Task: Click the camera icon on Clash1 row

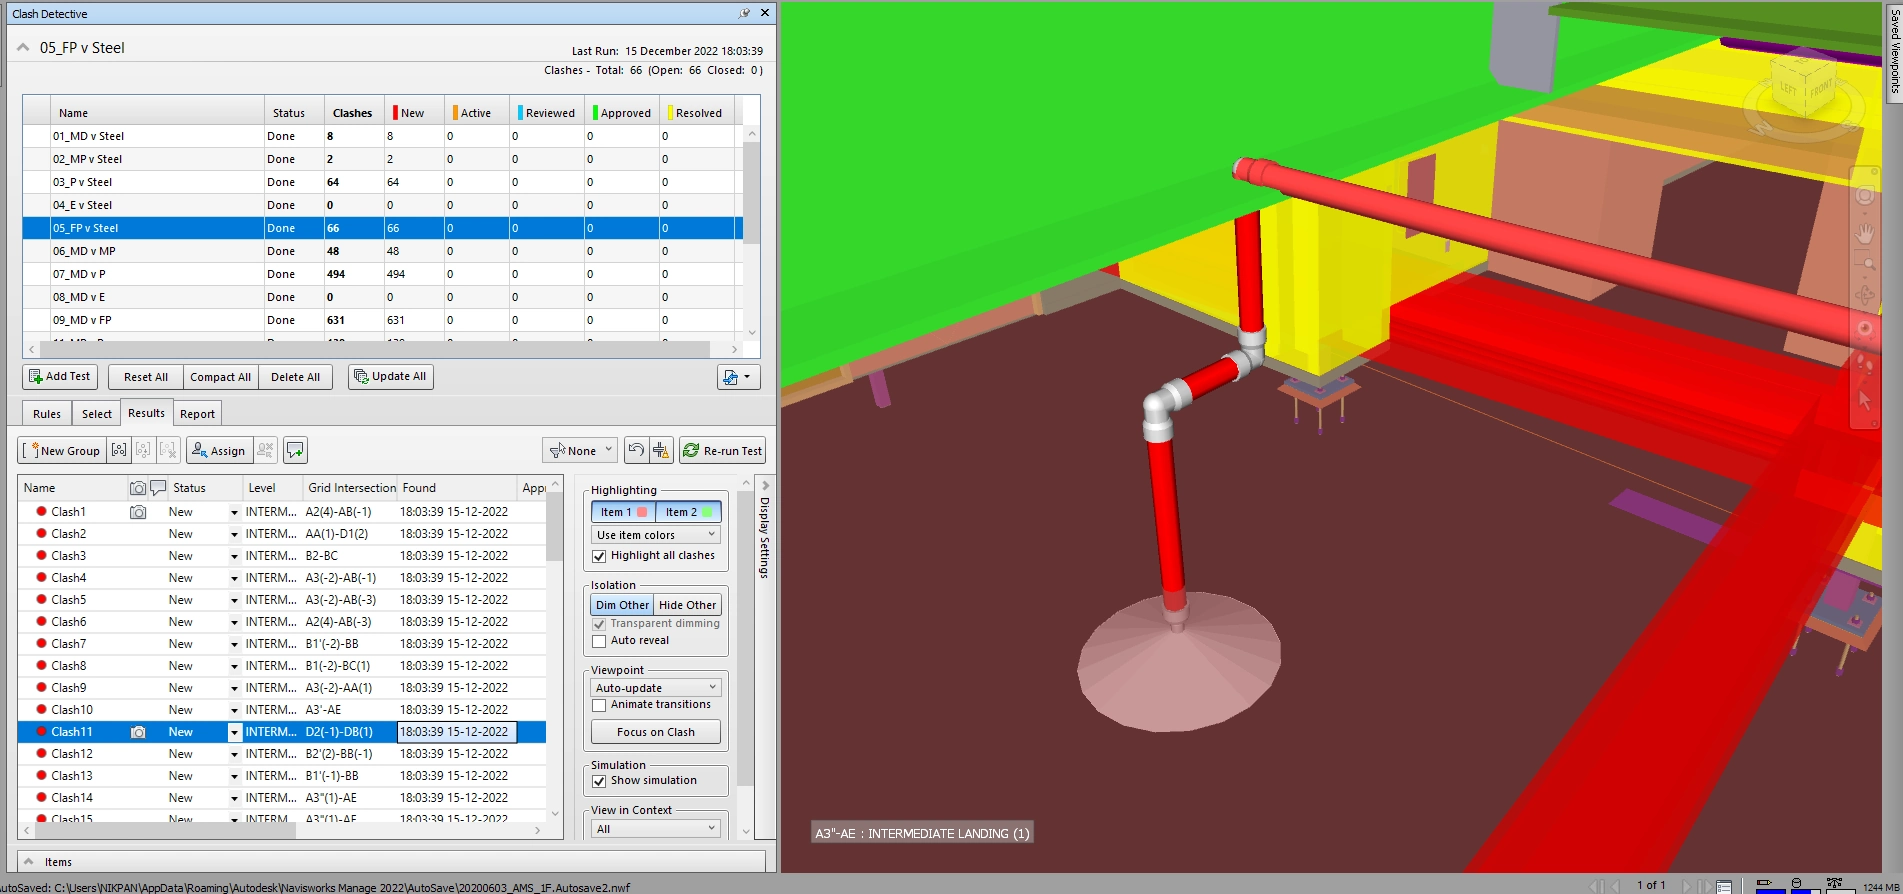Action: click(138, 512)
